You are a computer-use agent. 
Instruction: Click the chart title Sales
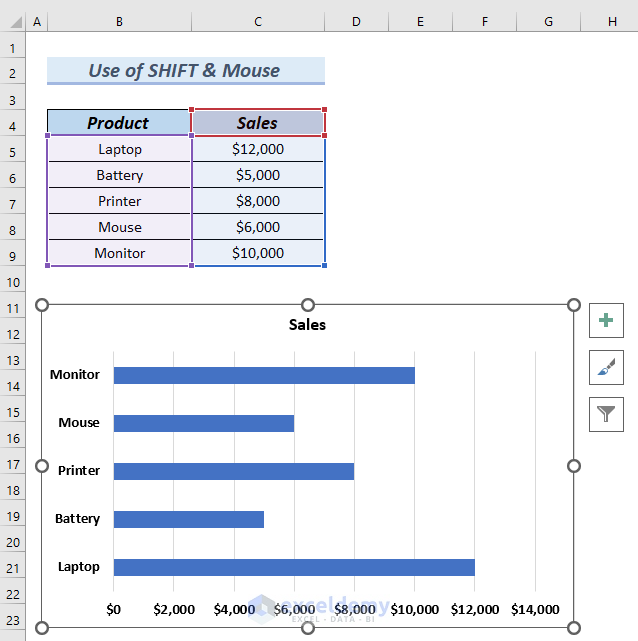tap(307, 325)
